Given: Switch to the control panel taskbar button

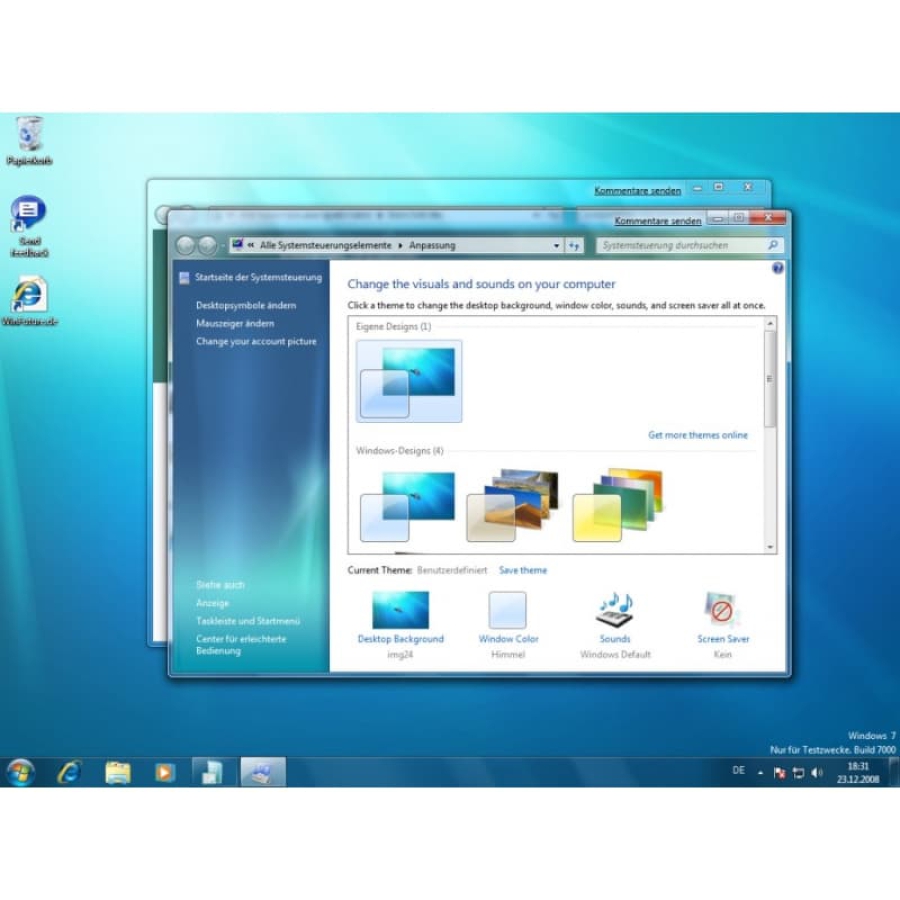Looking at the screenshot, I should click(x=263, y=772).
